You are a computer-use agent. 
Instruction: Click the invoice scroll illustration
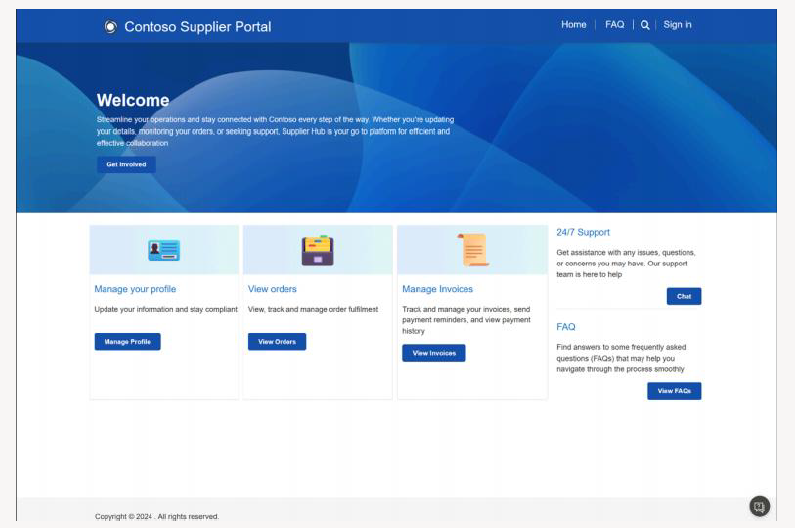click(x=473, y=250)
